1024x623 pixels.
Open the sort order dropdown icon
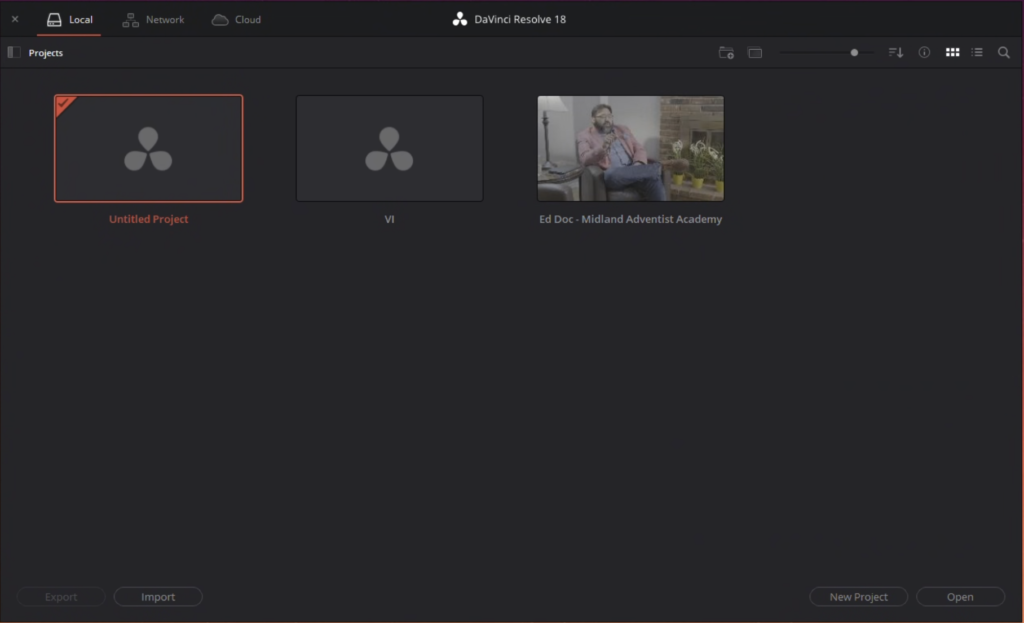tap(896, 52)
